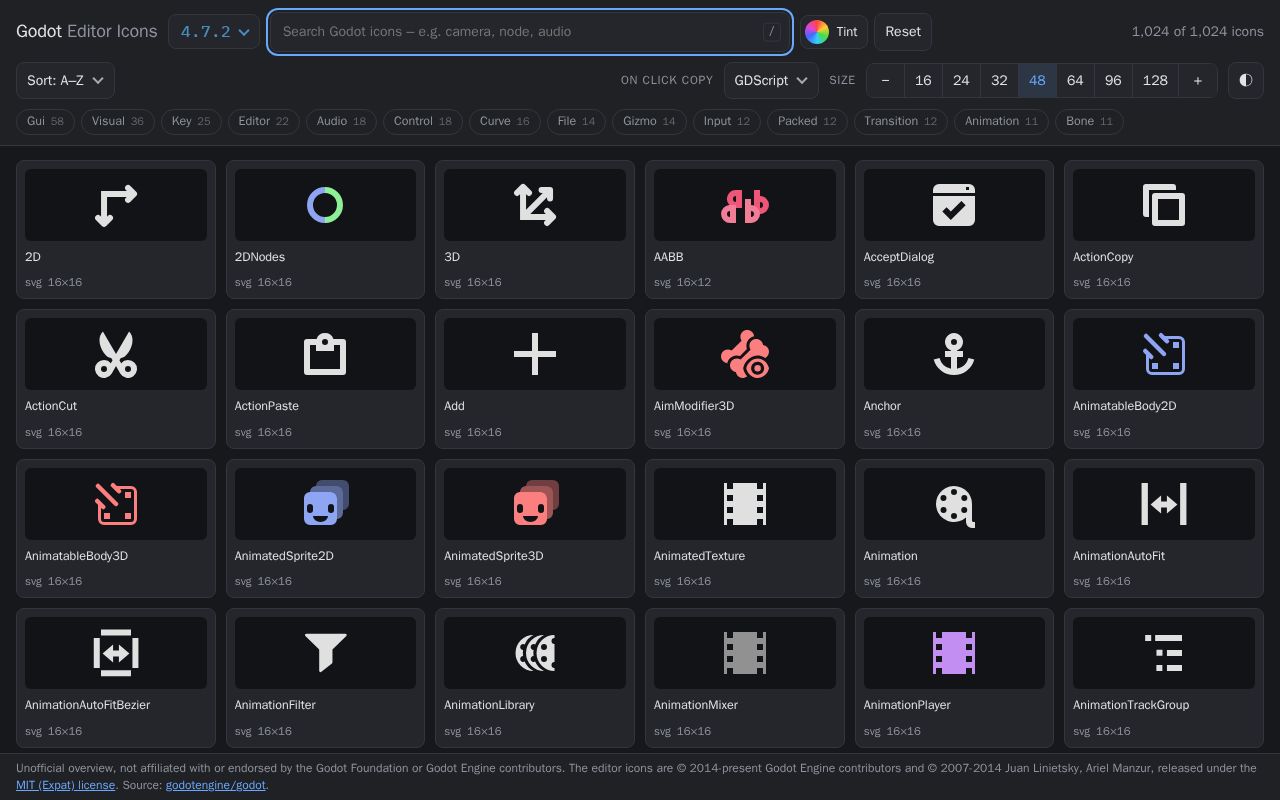Toggle the light/dark preview background button

[x=1246, y=80]
